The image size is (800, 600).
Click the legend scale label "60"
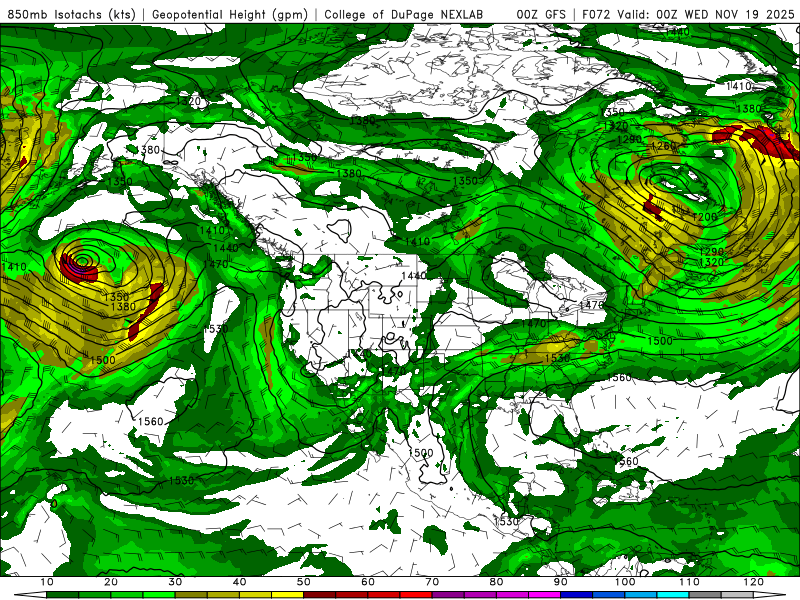point(368,582)
